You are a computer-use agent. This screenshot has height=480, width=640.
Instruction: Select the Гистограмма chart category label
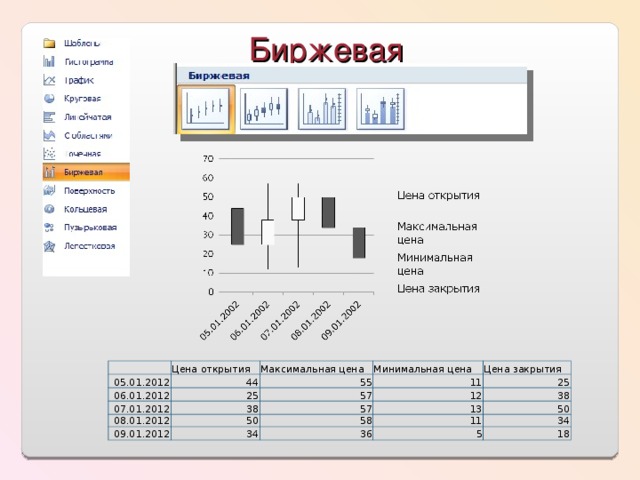[89, 62]
